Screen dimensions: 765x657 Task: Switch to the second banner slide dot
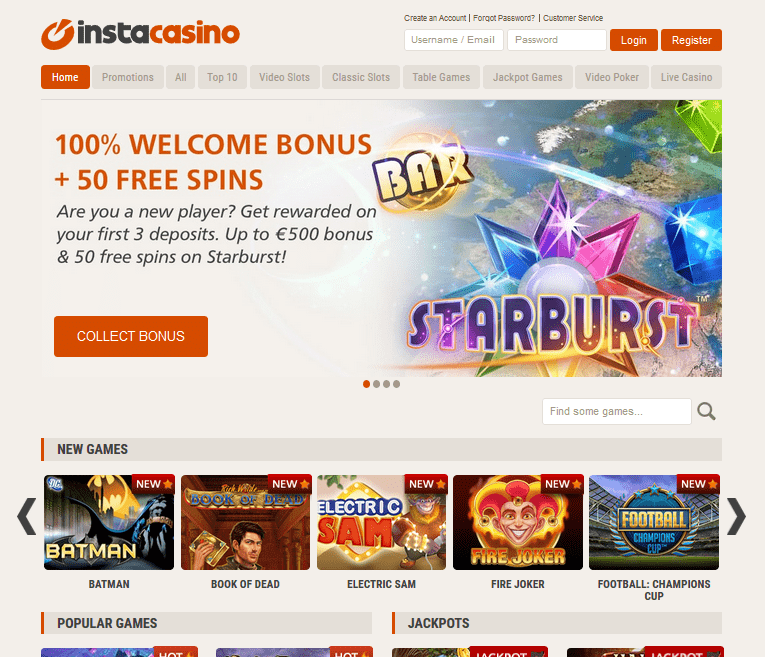pyautogui.click(x=377, y=384)
